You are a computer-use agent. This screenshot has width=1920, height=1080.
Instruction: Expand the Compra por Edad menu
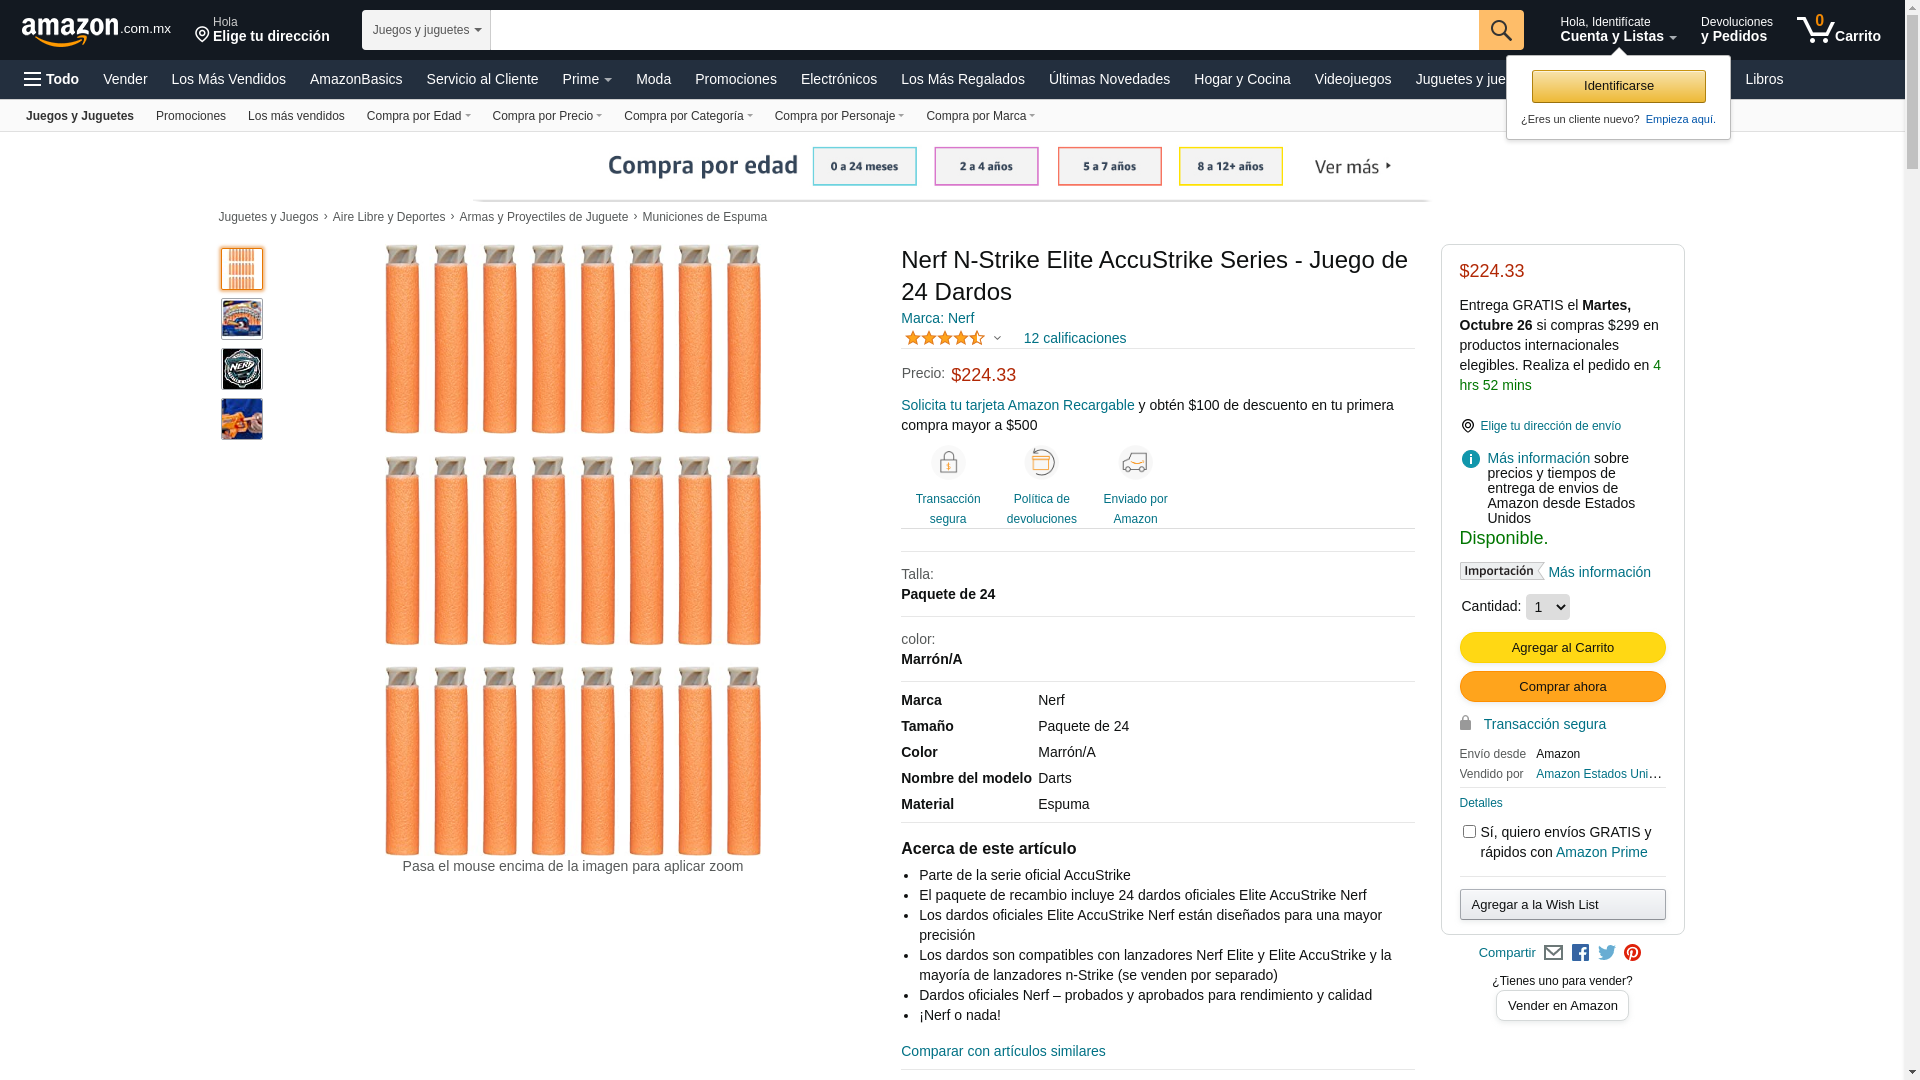coord(418,116)
